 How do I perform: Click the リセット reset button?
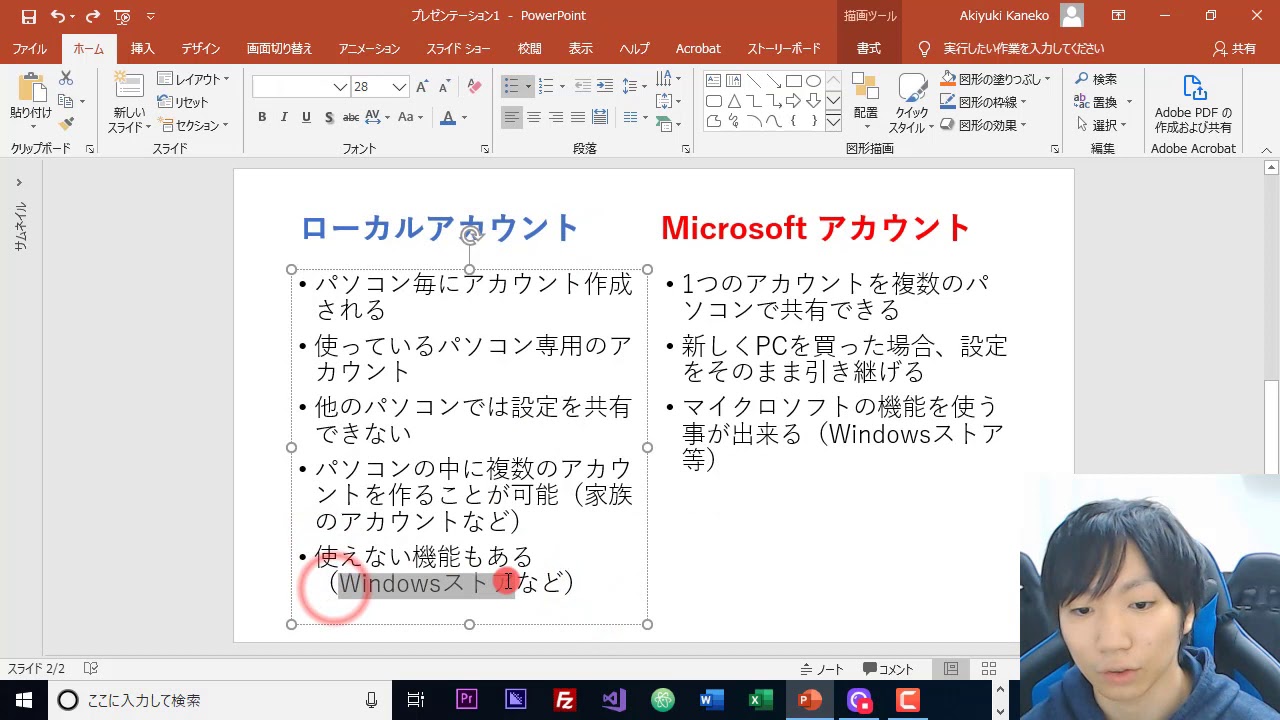coord(184,102)
